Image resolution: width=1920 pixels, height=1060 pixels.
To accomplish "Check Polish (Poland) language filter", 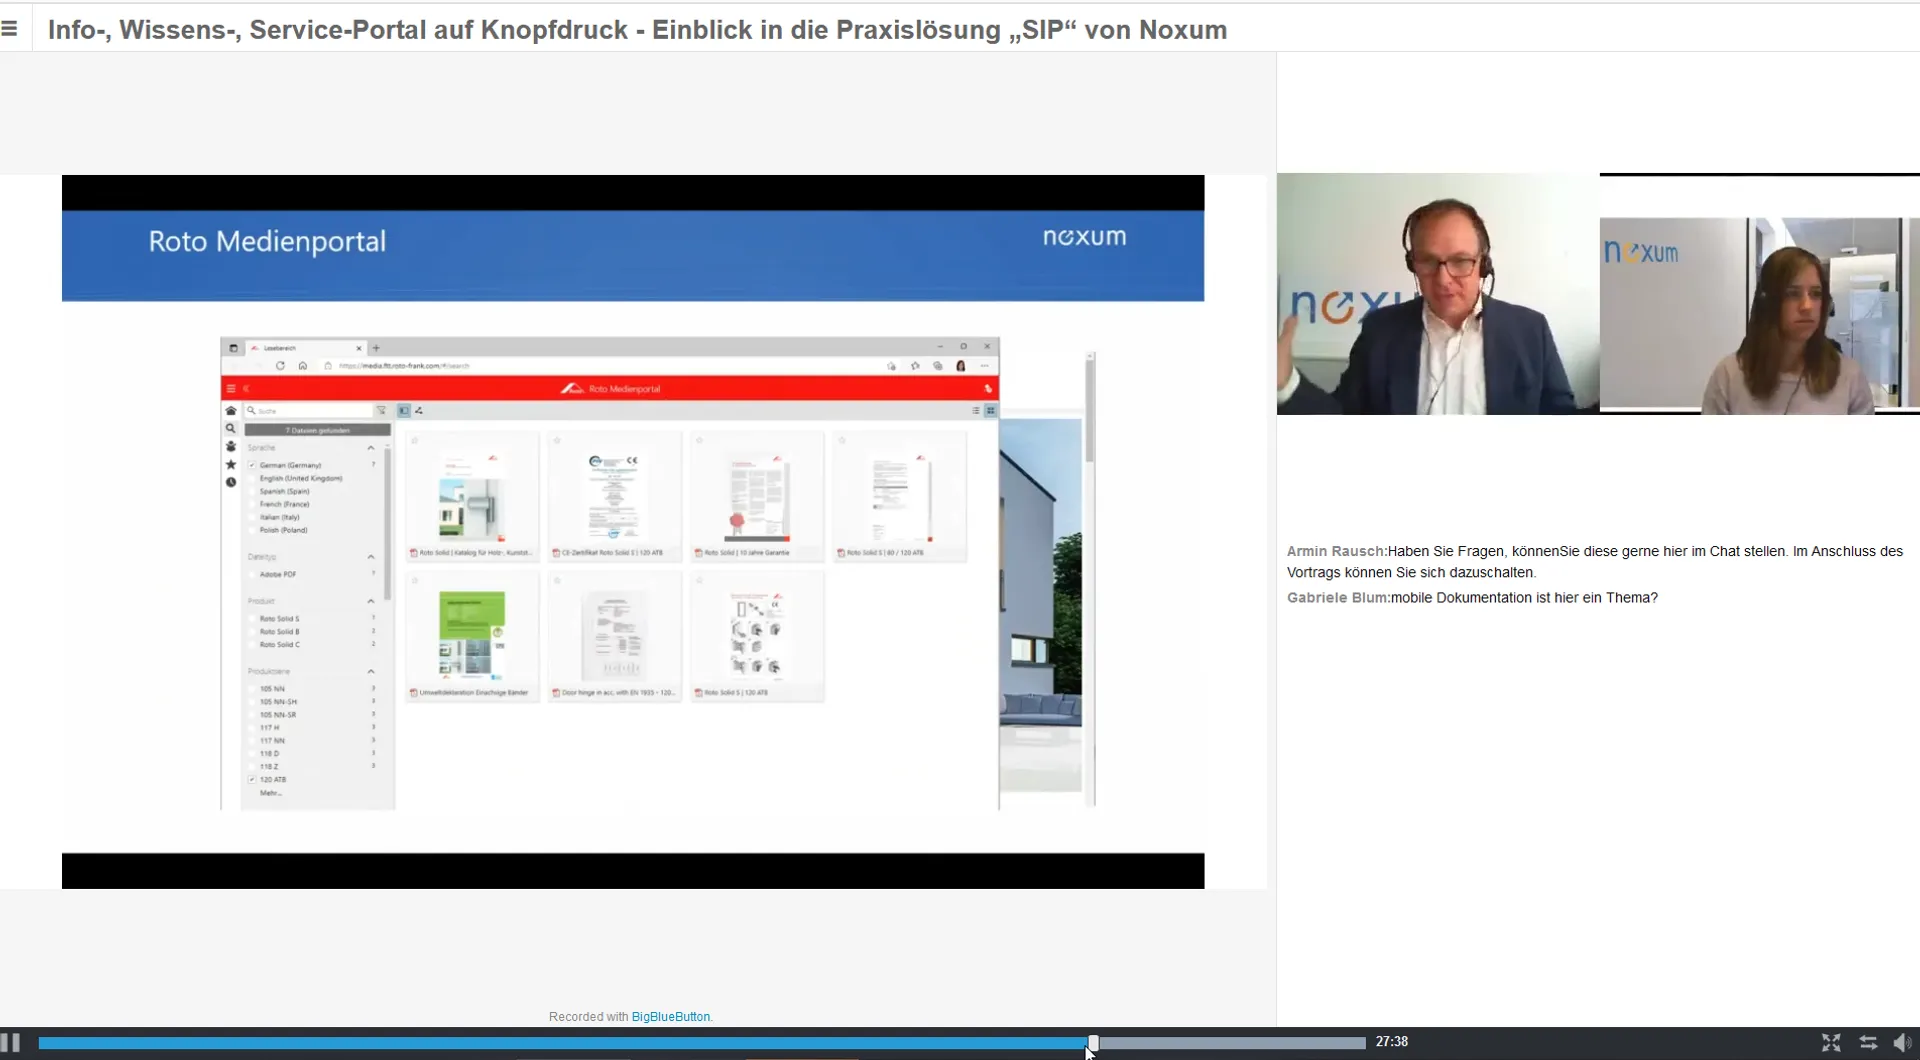I will point(252,530).
